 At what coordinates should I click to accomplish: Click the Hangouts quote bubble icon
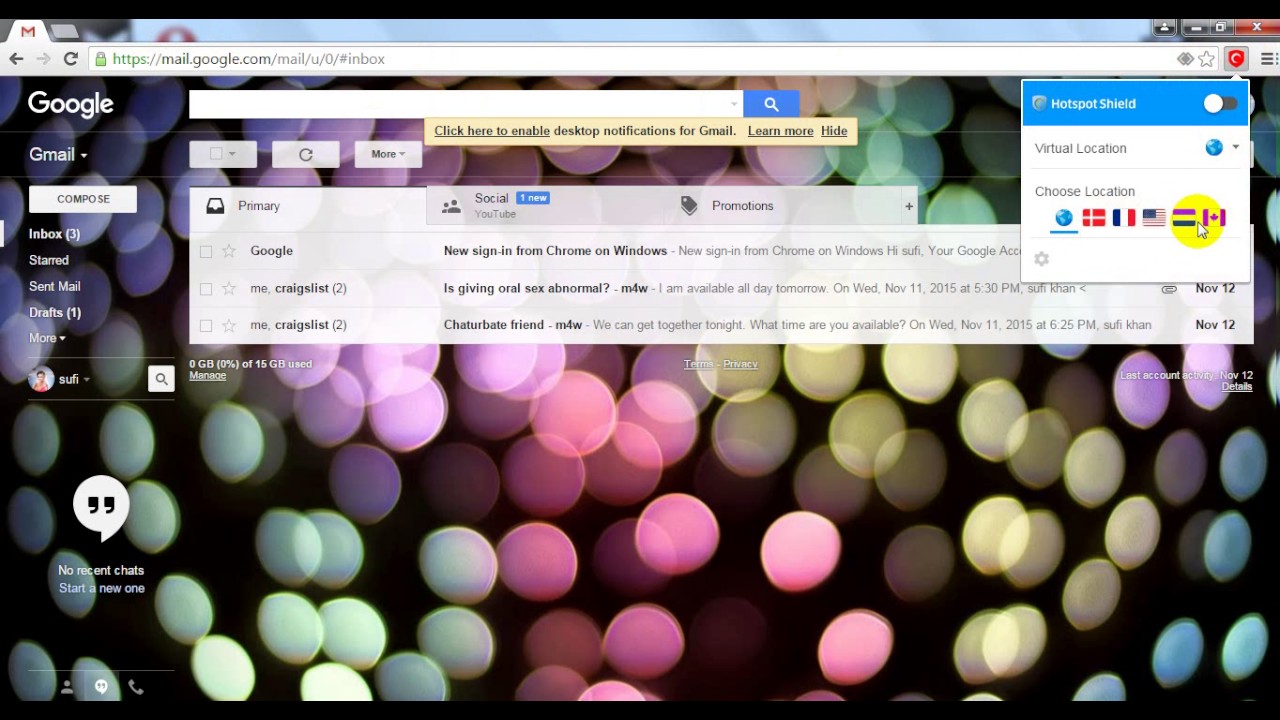coord(101,508)
